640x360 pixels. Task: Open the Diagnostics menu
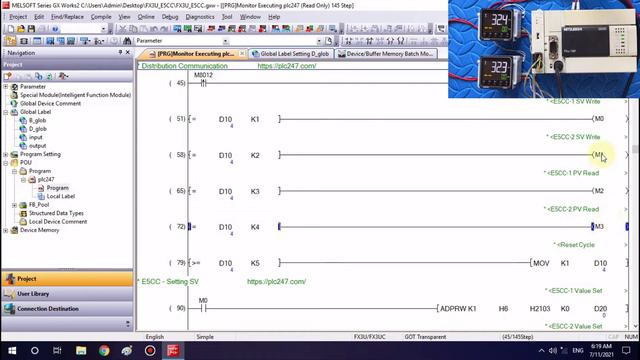200,17
